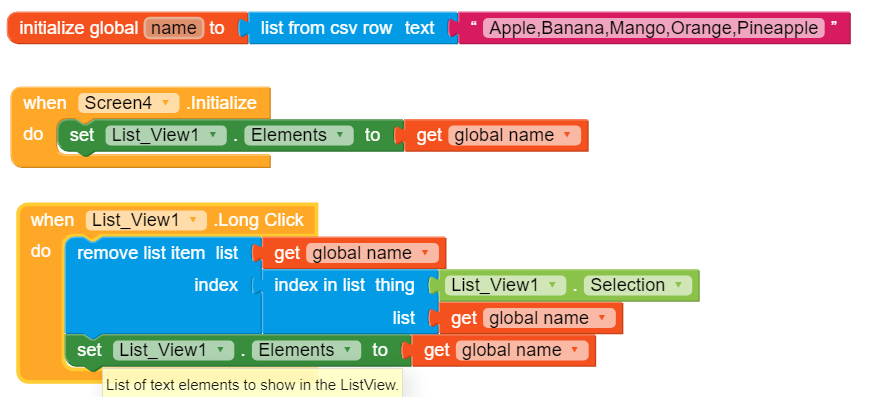
Task: Open List_View1 dropdown in Long Click set block
Action: coord(173,350)
